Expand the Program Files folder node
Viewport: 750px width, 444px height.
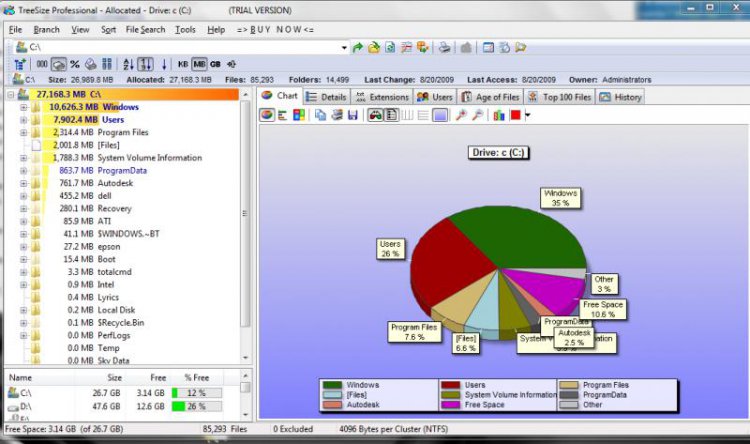click(23, 133)
